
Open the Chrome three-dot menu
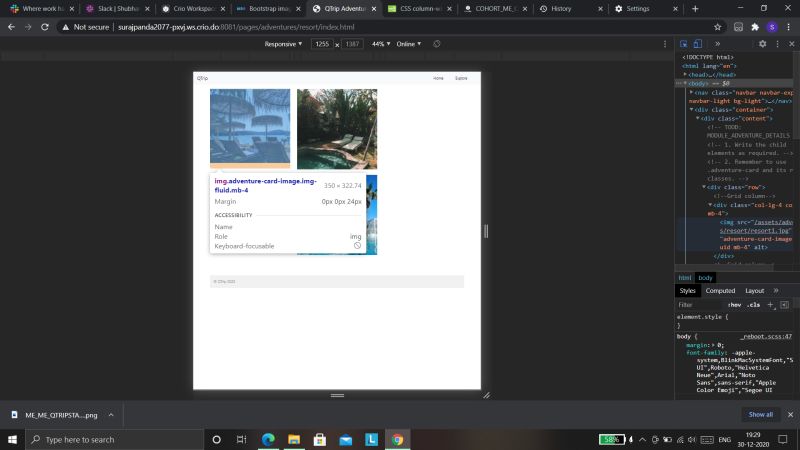[x=788, y=27]
